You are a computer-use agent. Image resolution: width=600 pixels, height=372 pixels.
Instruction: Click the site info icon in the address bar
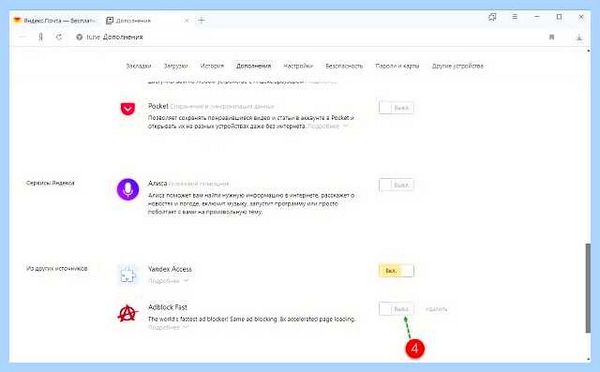[x=79, y=37]
